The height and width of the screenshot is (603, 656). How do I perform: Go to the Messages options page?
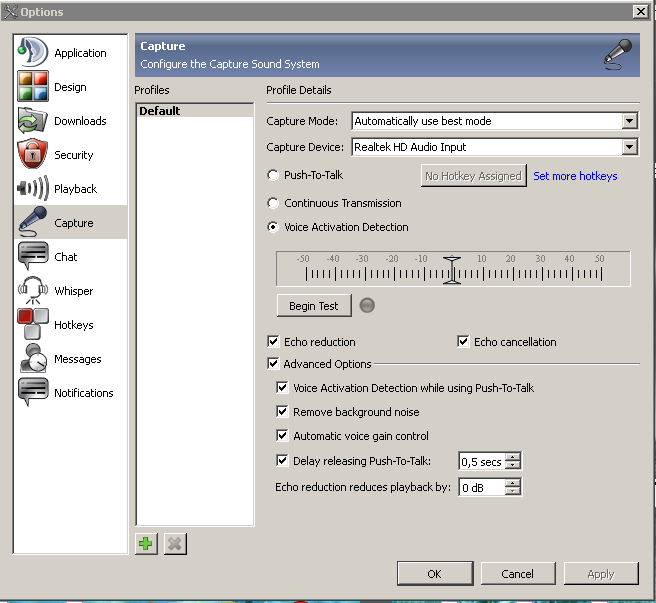[70, 359]
